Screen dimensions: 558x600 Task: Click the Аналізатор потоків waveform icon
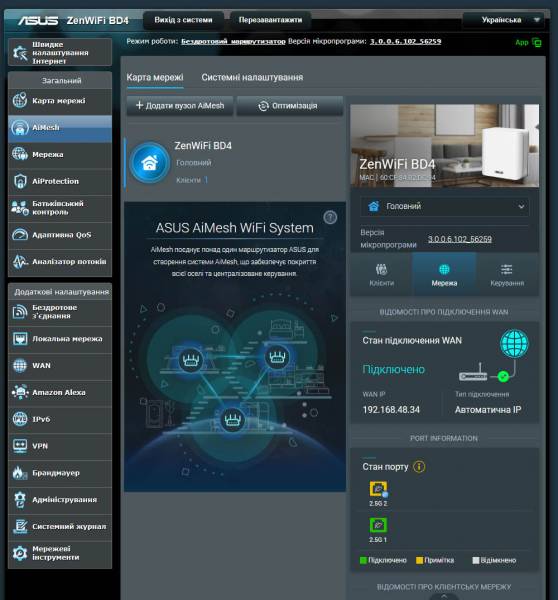[x=20, y=261]
